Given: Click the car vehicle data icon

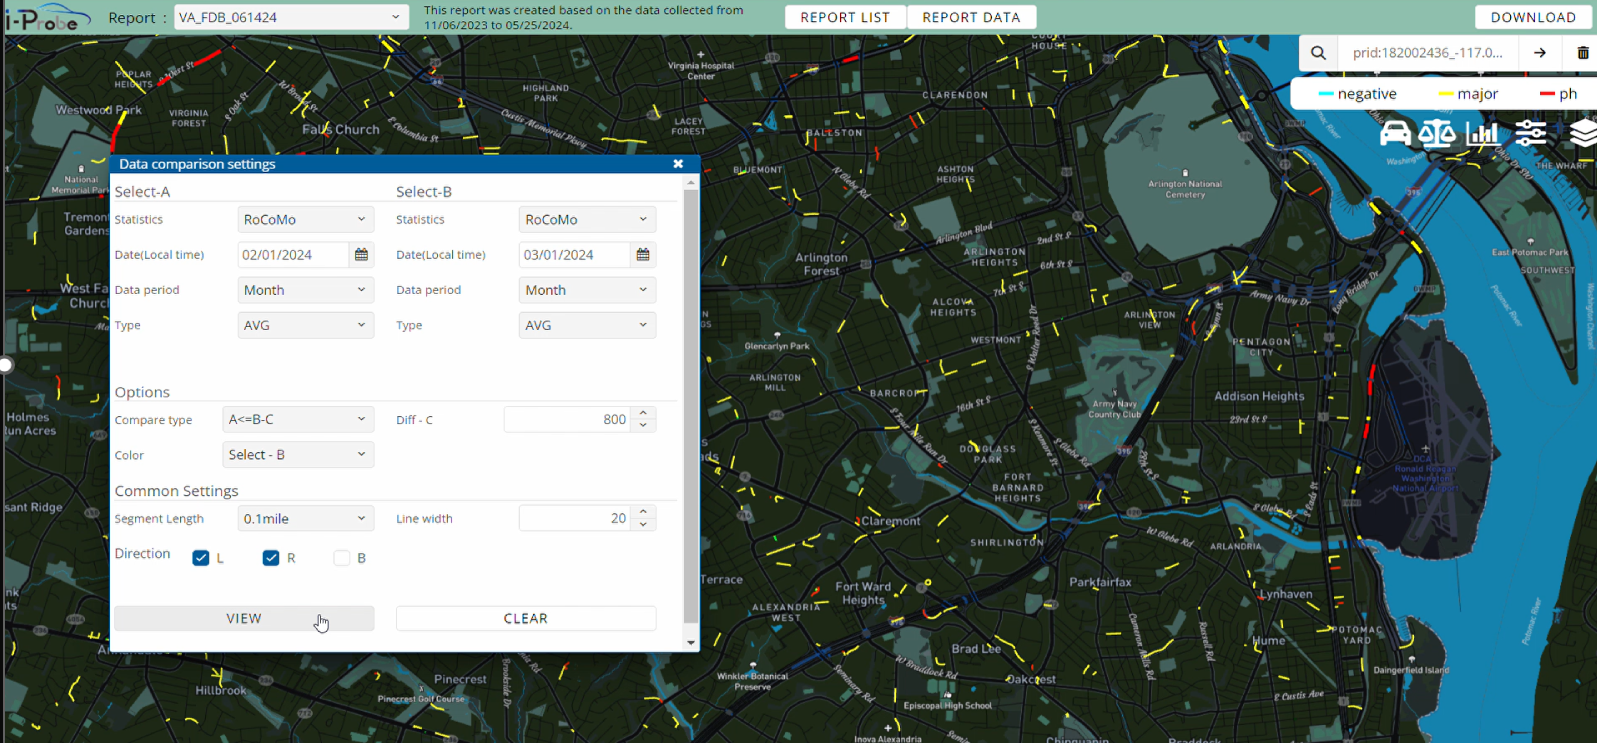Looking at the screenshot, I should point(1395,133).
